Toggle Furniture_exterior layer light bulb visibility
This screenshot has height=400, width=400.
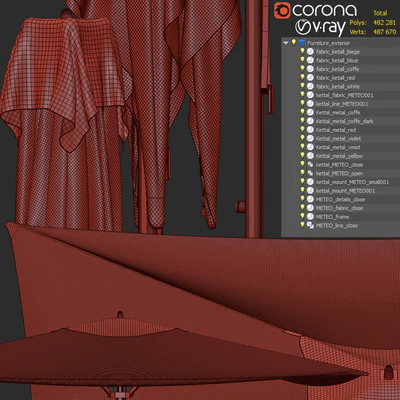pyautogui.click(x=294, y=42)
